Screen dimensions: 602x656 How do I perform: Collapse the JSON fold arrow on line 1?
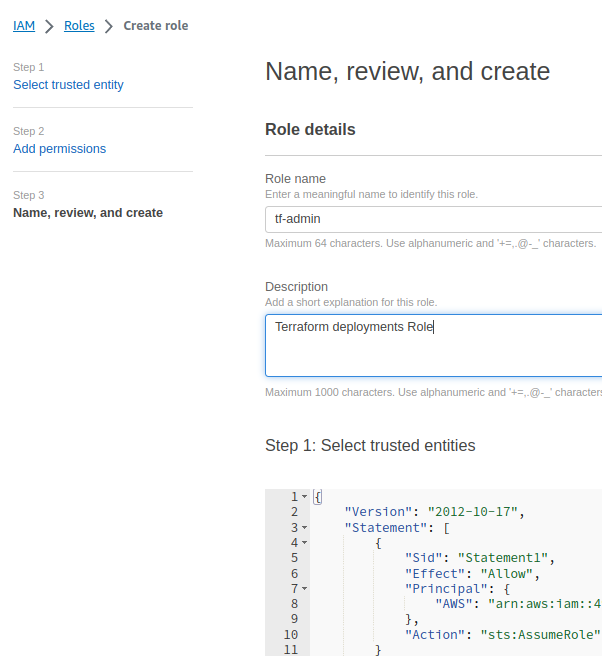tap(305, 497)
